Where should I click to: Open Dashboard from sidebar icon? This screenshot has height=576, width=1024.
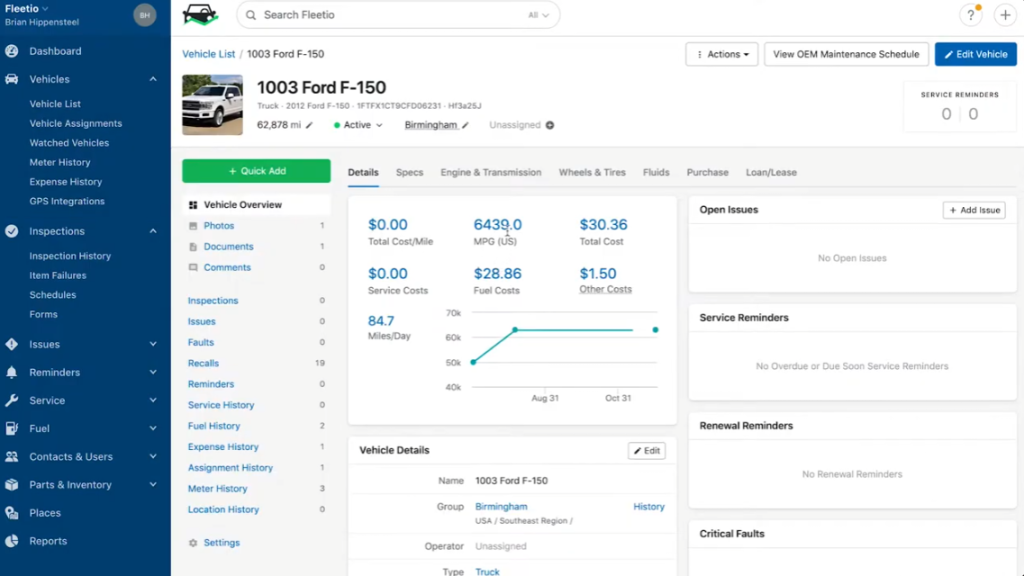coord(12,51)
